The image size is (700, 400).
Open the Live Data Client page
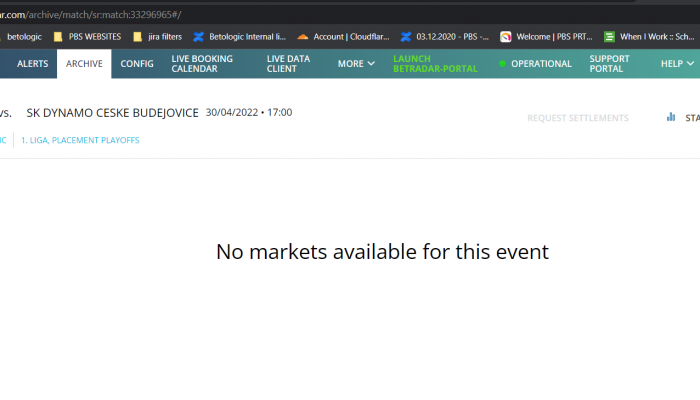[289, 64]
